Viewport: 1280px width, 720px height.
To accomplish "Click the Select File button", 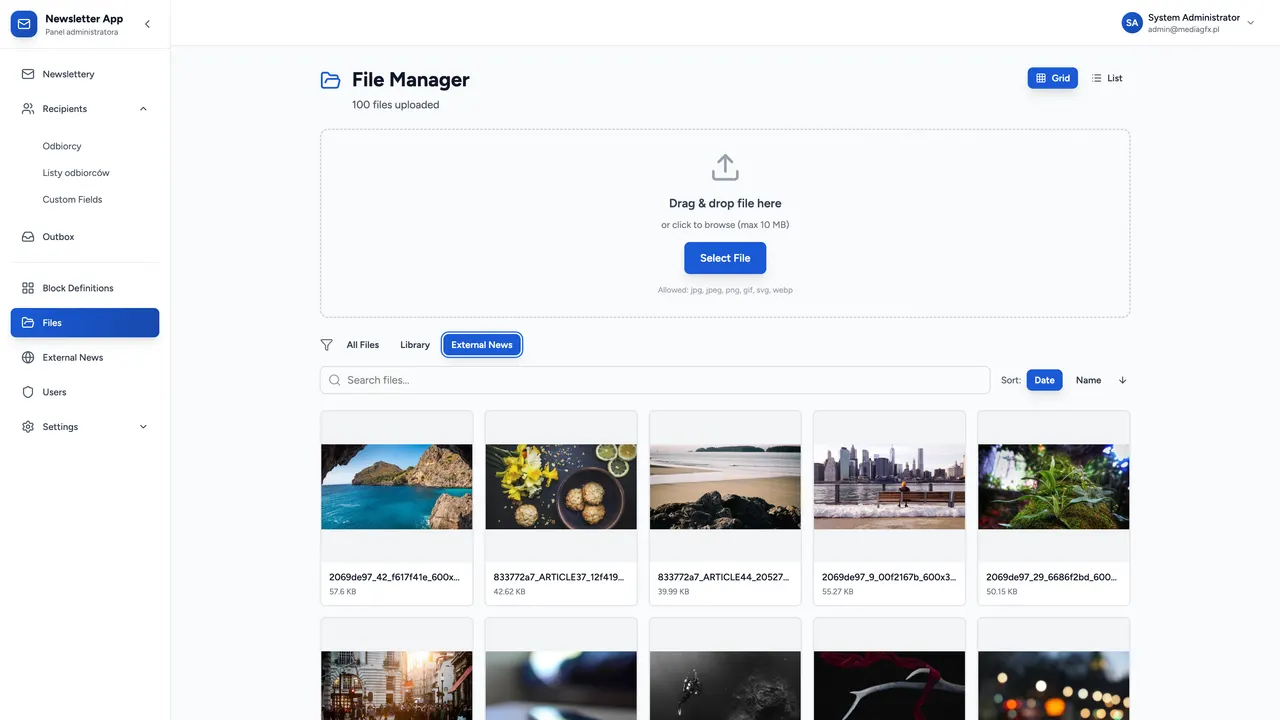I will pos(725,258).
